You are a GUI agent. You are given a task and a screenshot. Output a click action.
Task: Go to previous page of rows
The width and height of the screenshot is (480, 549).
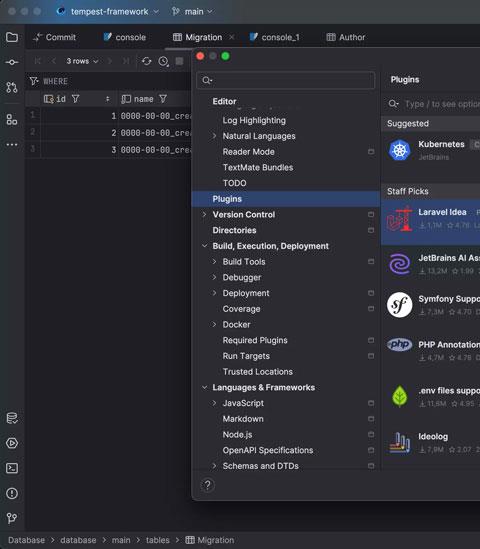[54, 61]
